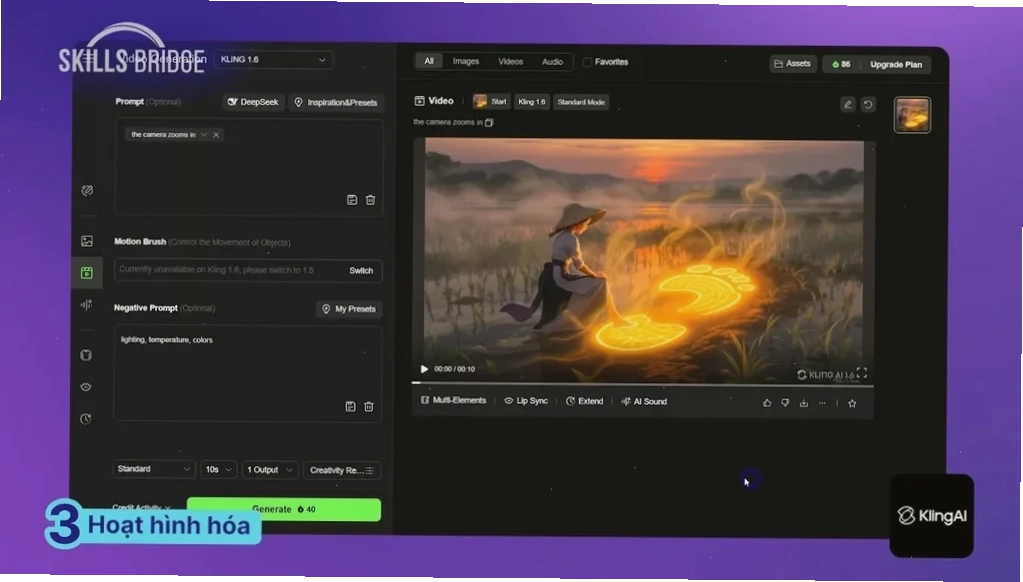Switch to the All tab
1023x582 pixels.
pos(429,61)
